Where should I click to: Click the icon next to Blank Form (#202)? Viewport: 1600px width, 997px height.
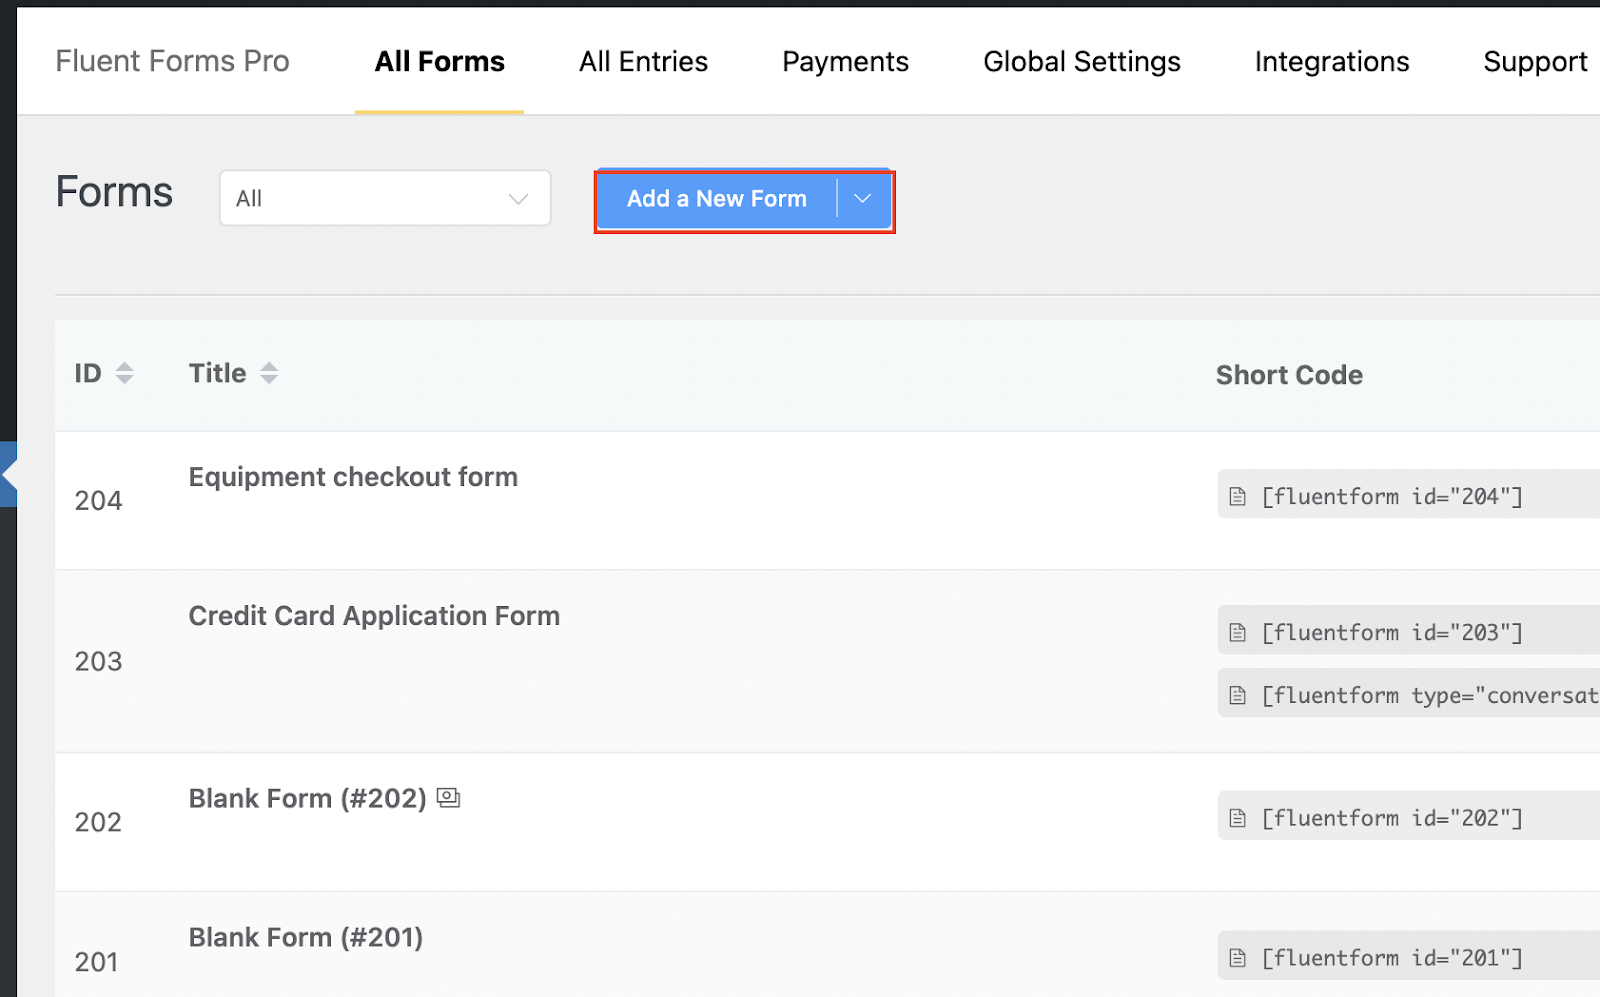pos(449,798)
